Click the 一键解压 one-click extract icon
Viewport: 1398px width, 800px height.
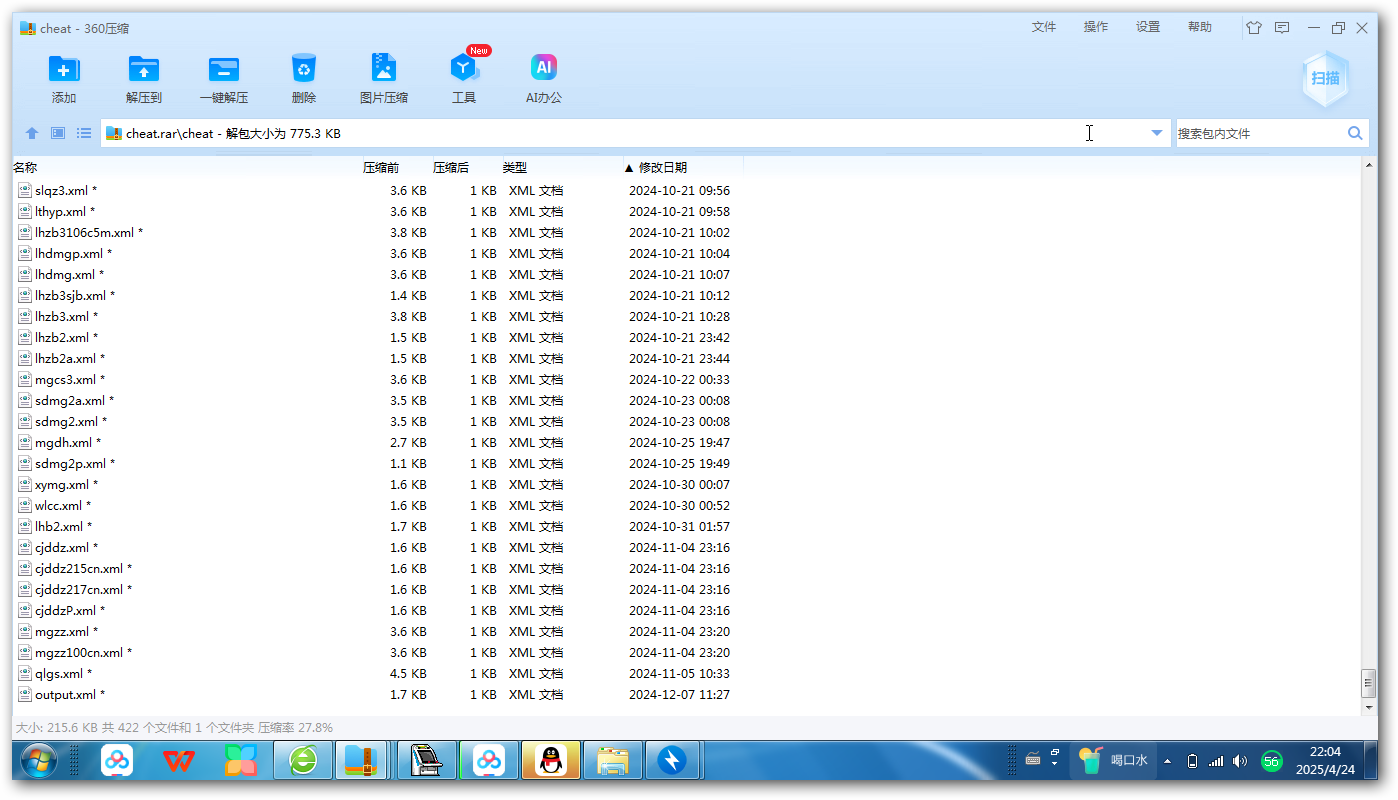[224, 69]
